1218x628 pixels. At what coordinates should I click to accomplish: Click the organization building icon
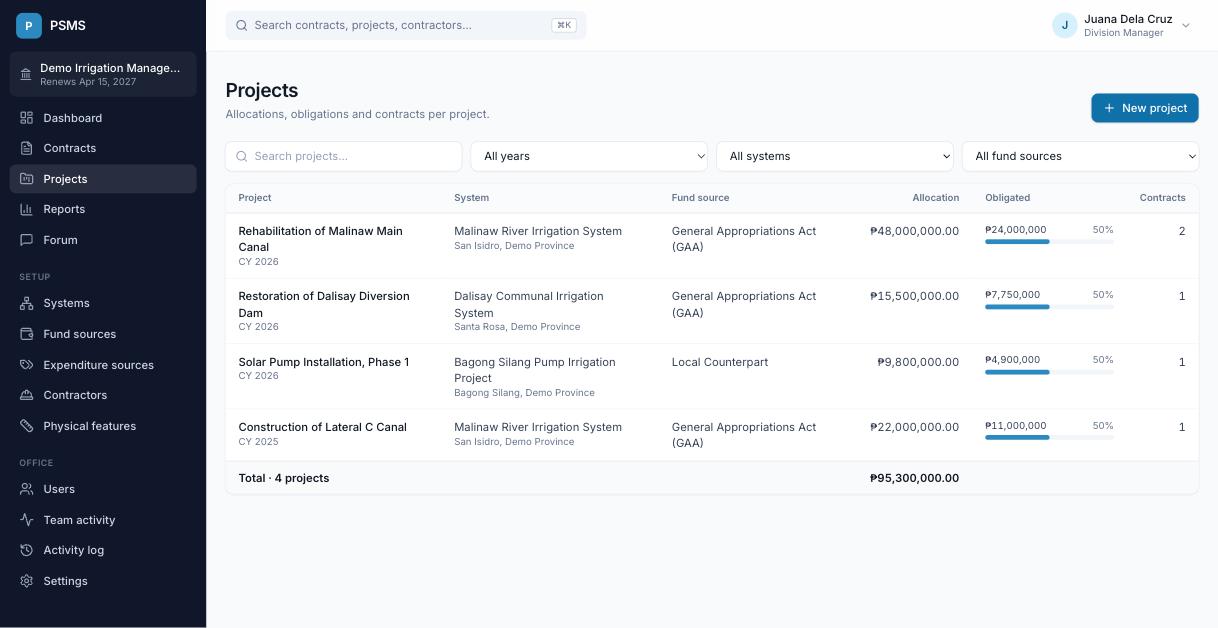pyautogui.click(x=26, y=74)
